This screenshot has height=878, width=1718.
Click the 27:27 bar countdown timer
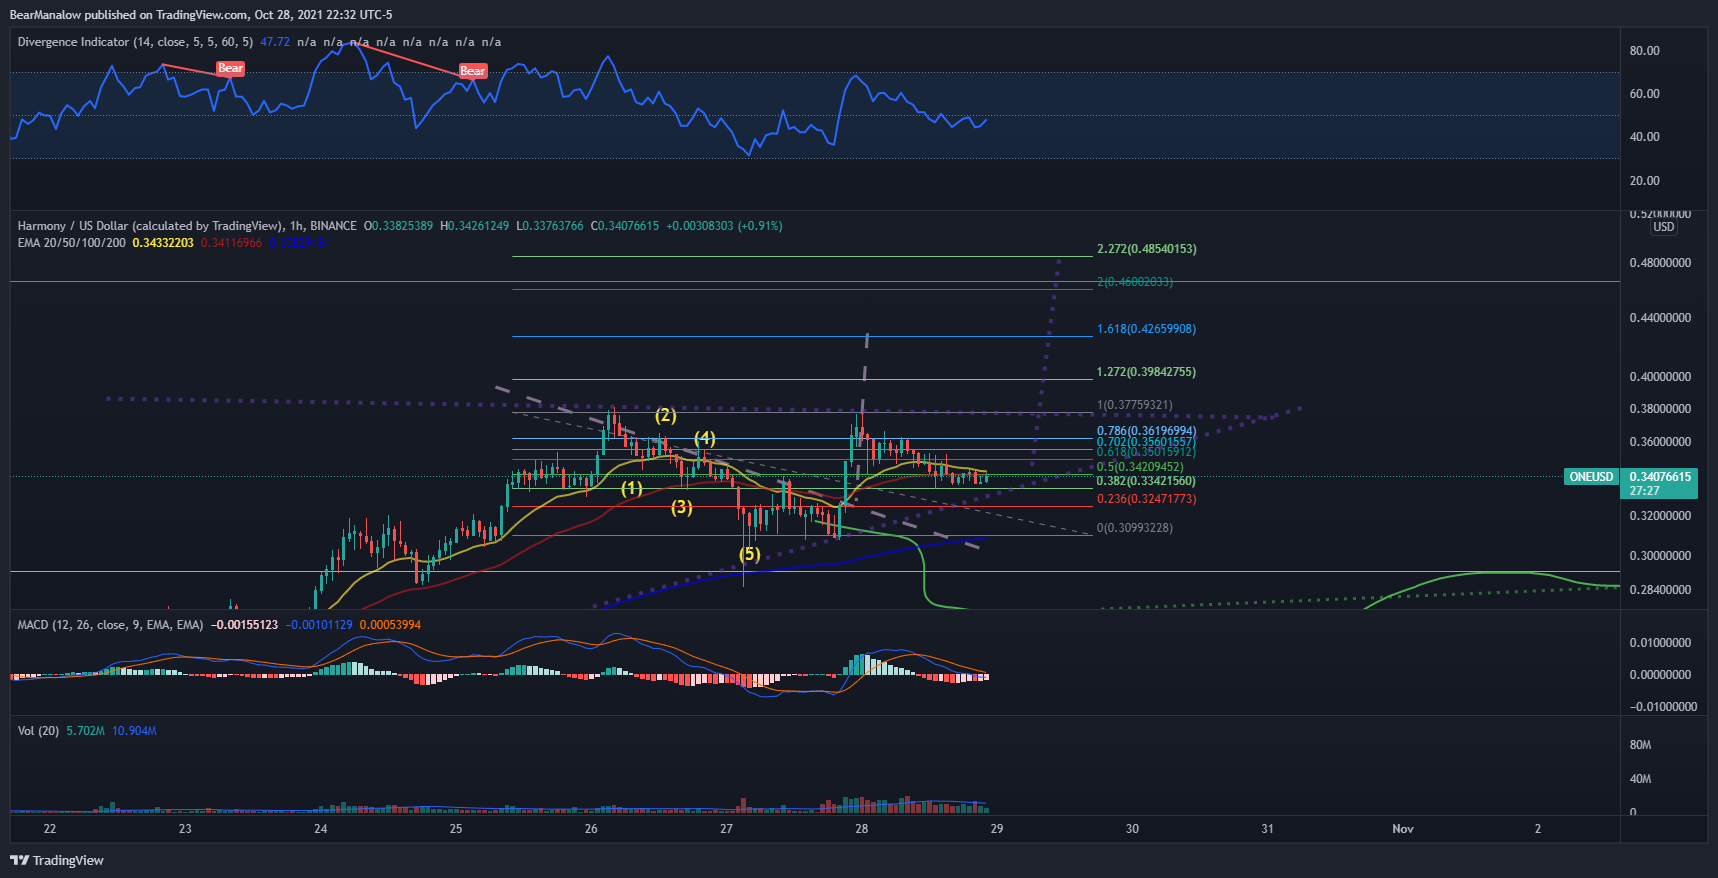[1644, 491]
